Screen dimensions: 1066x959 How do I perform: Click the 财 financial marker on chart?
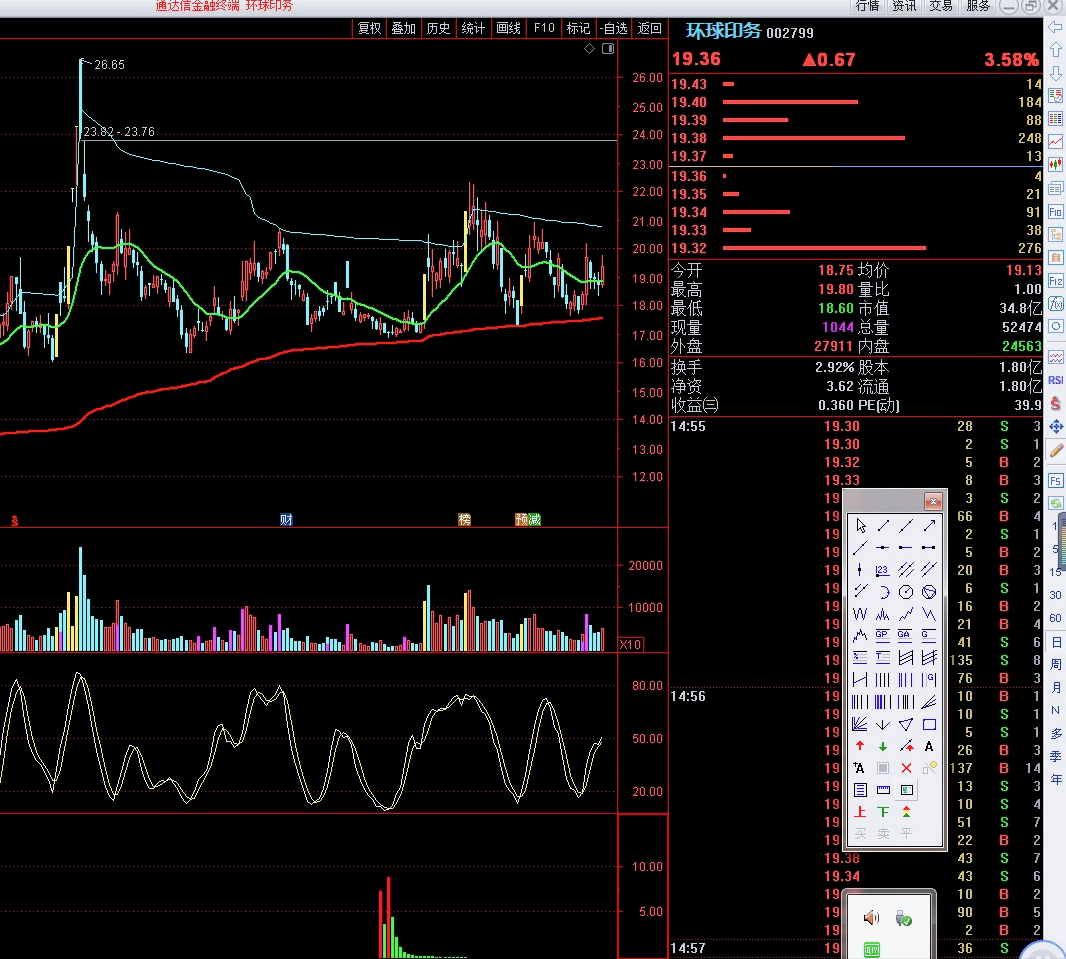click(286, 520)
